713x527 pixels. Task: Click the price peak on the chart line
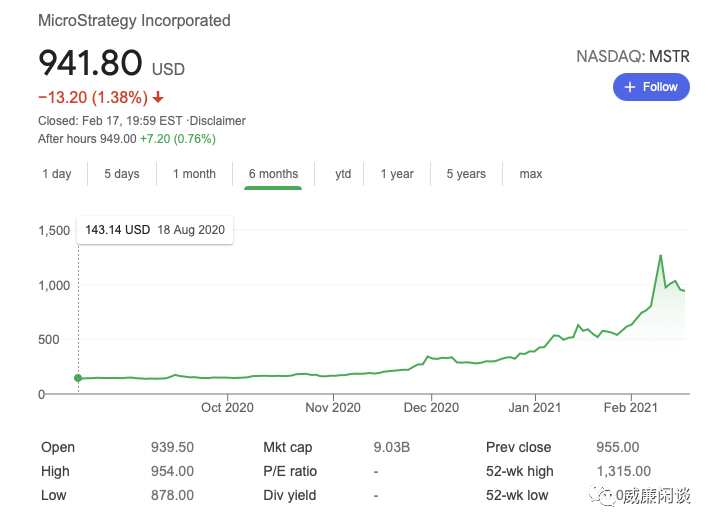(660, 256)
